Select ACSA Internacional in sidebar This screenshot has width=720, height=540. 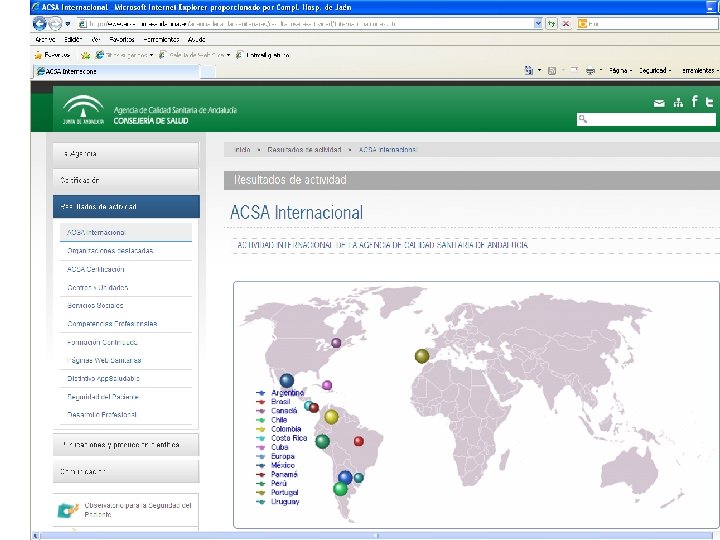click(126, 232)
